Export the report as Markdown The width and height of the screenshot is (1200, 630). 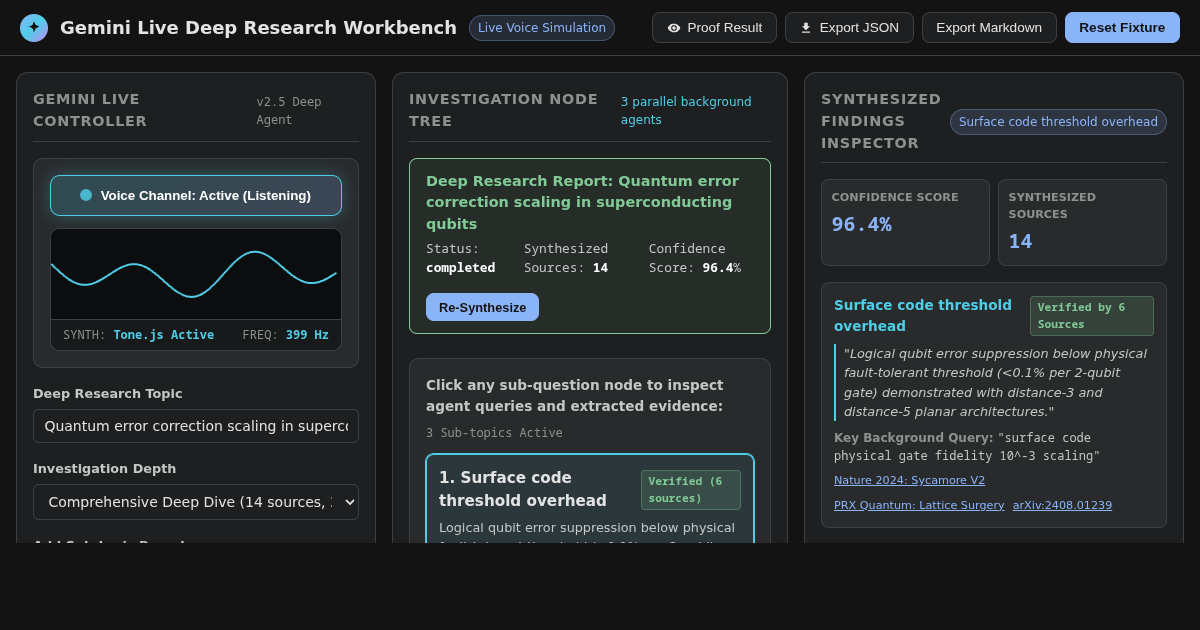tap(989, 28)
